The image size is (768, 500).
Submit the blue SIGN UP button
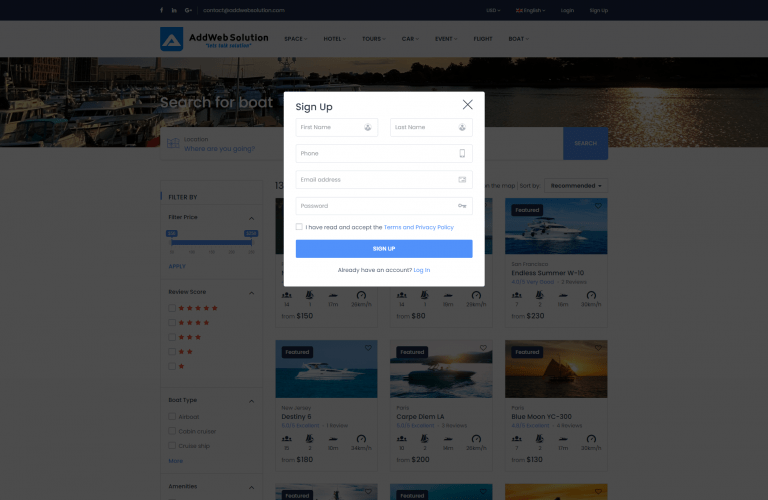(x=384, y=249)
